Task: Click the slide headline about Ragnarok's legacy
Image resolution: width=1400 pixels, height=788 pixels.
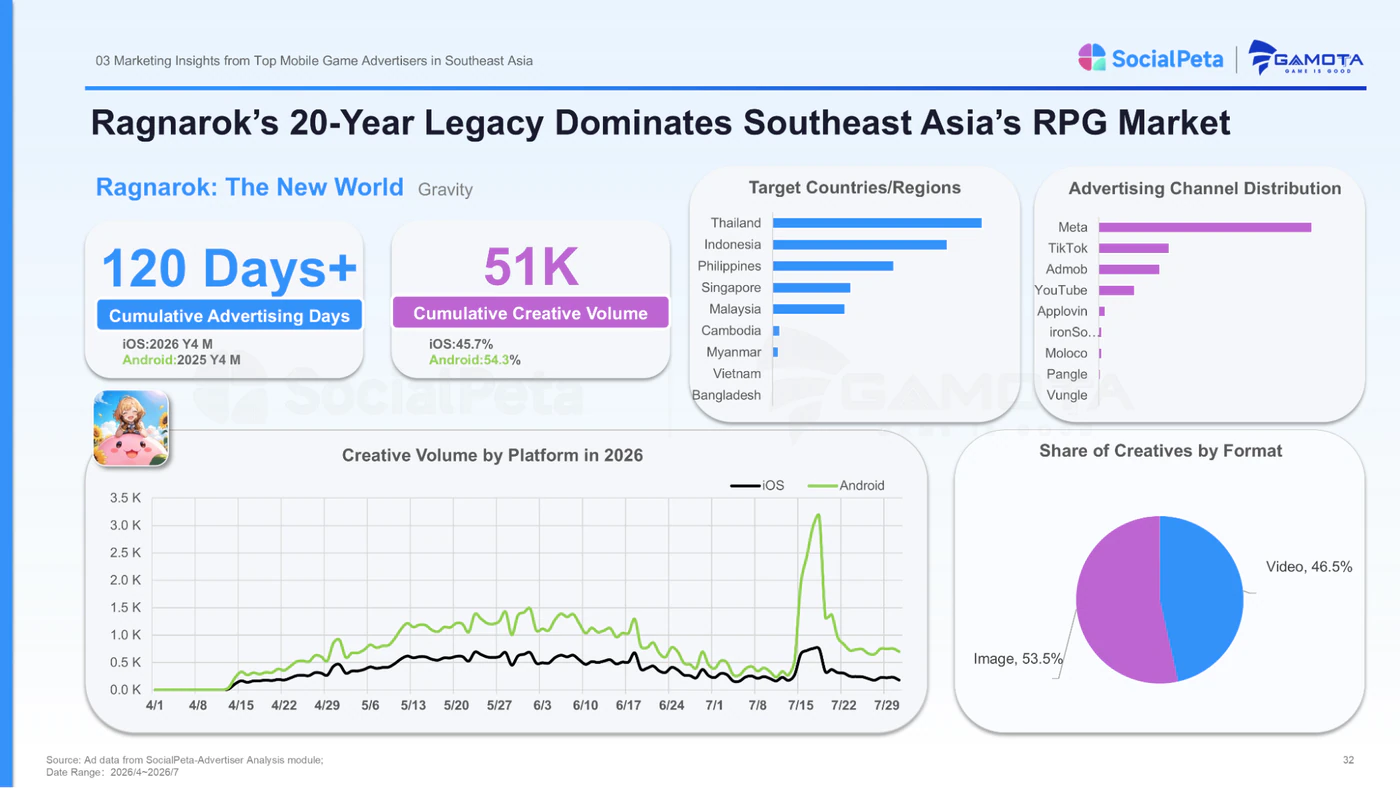Action: point(660,123)
